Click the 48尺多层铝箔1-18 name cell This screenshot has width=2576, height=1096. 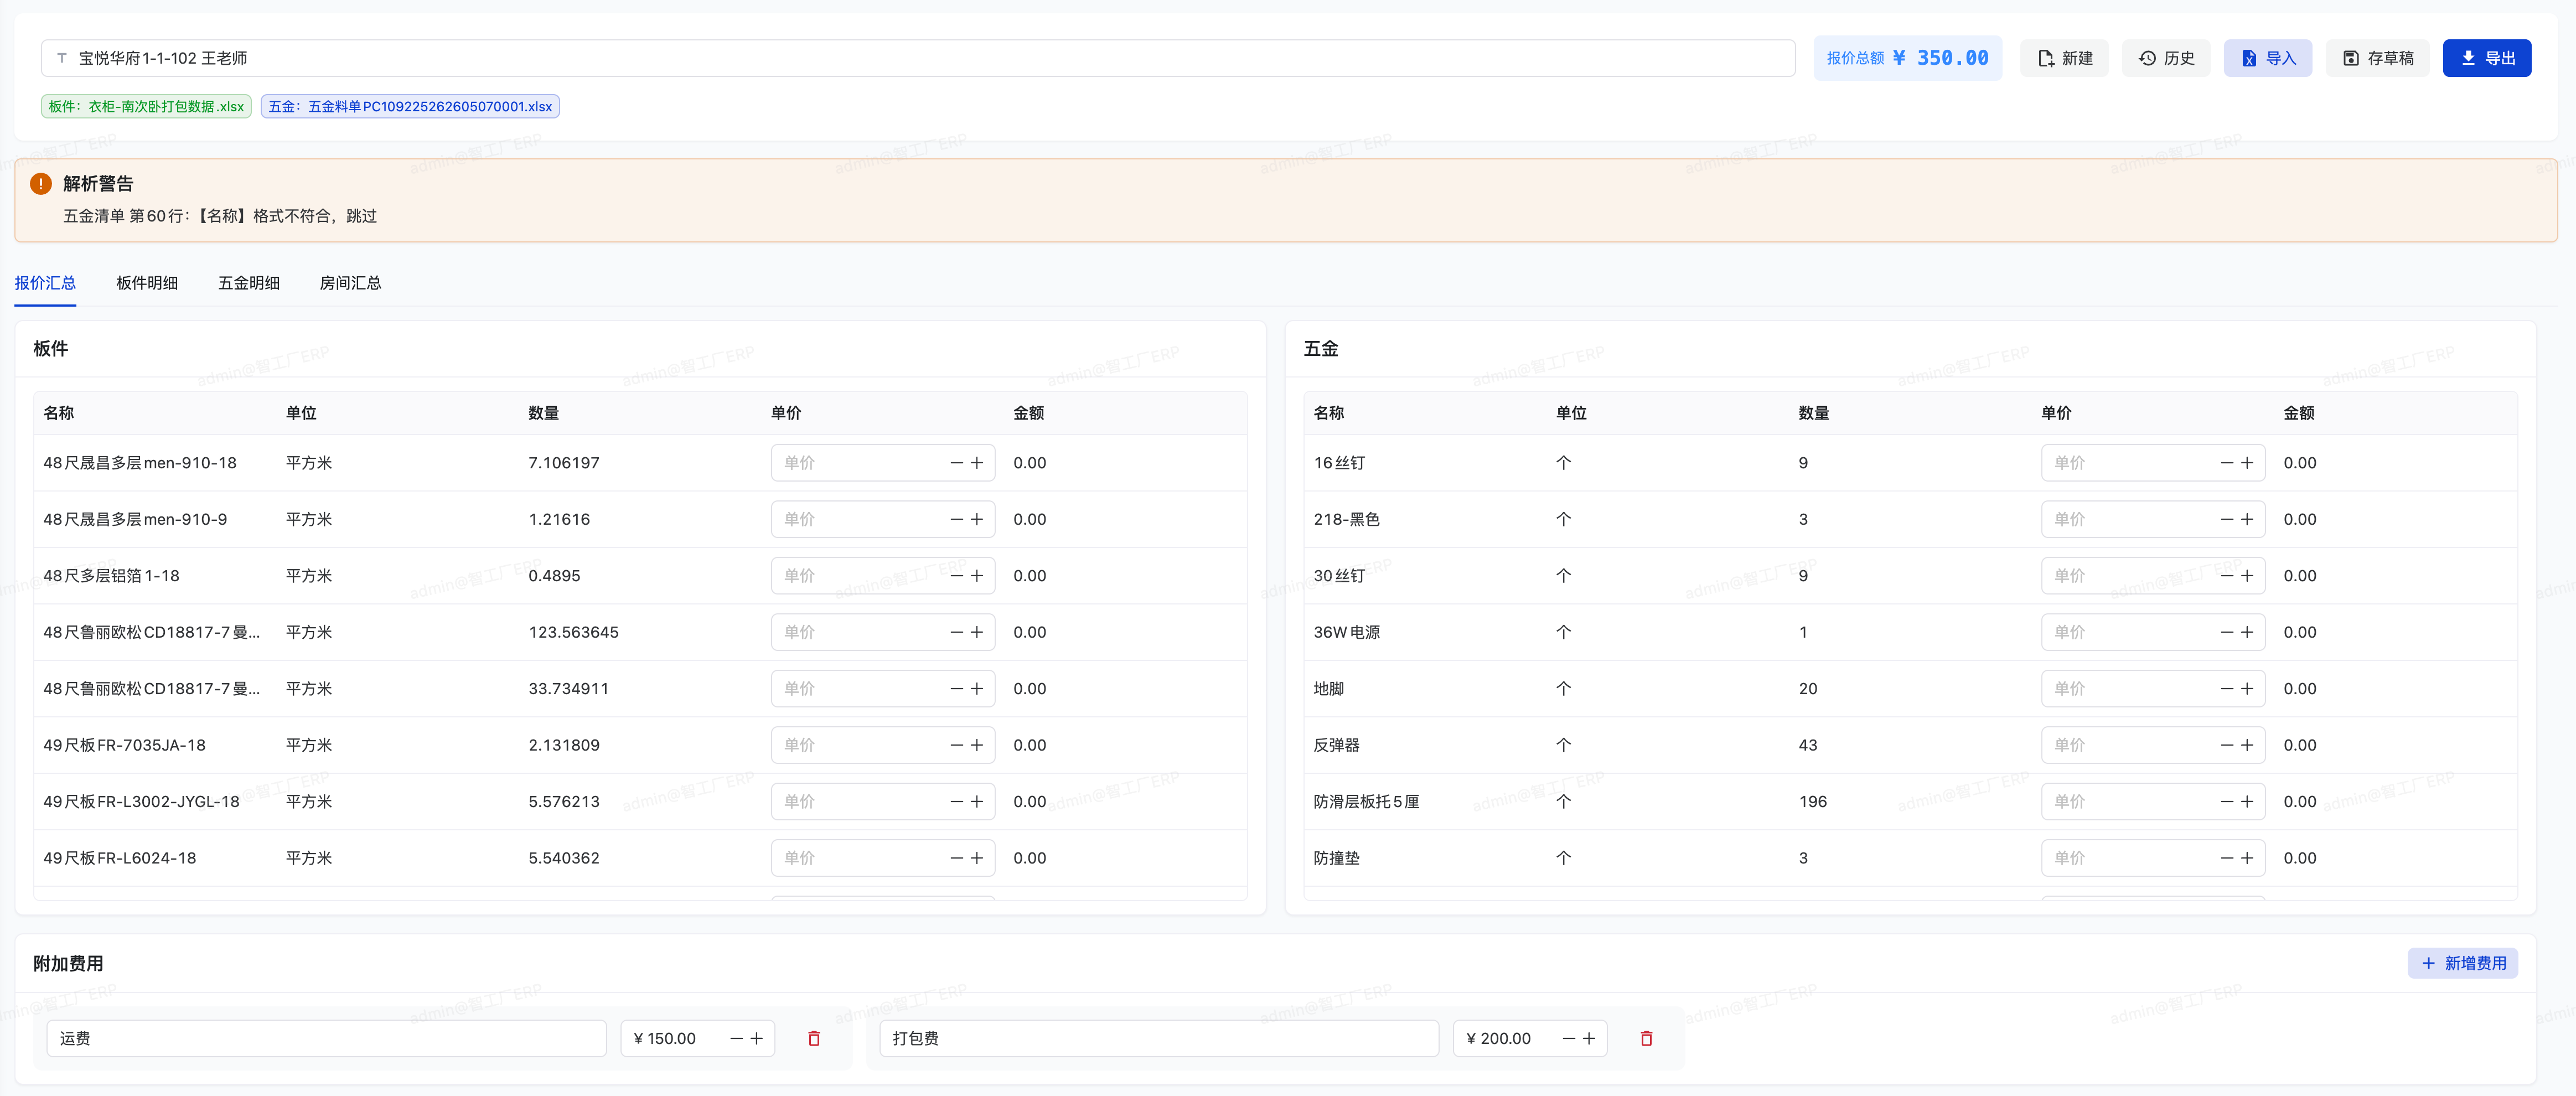(112, 576)
